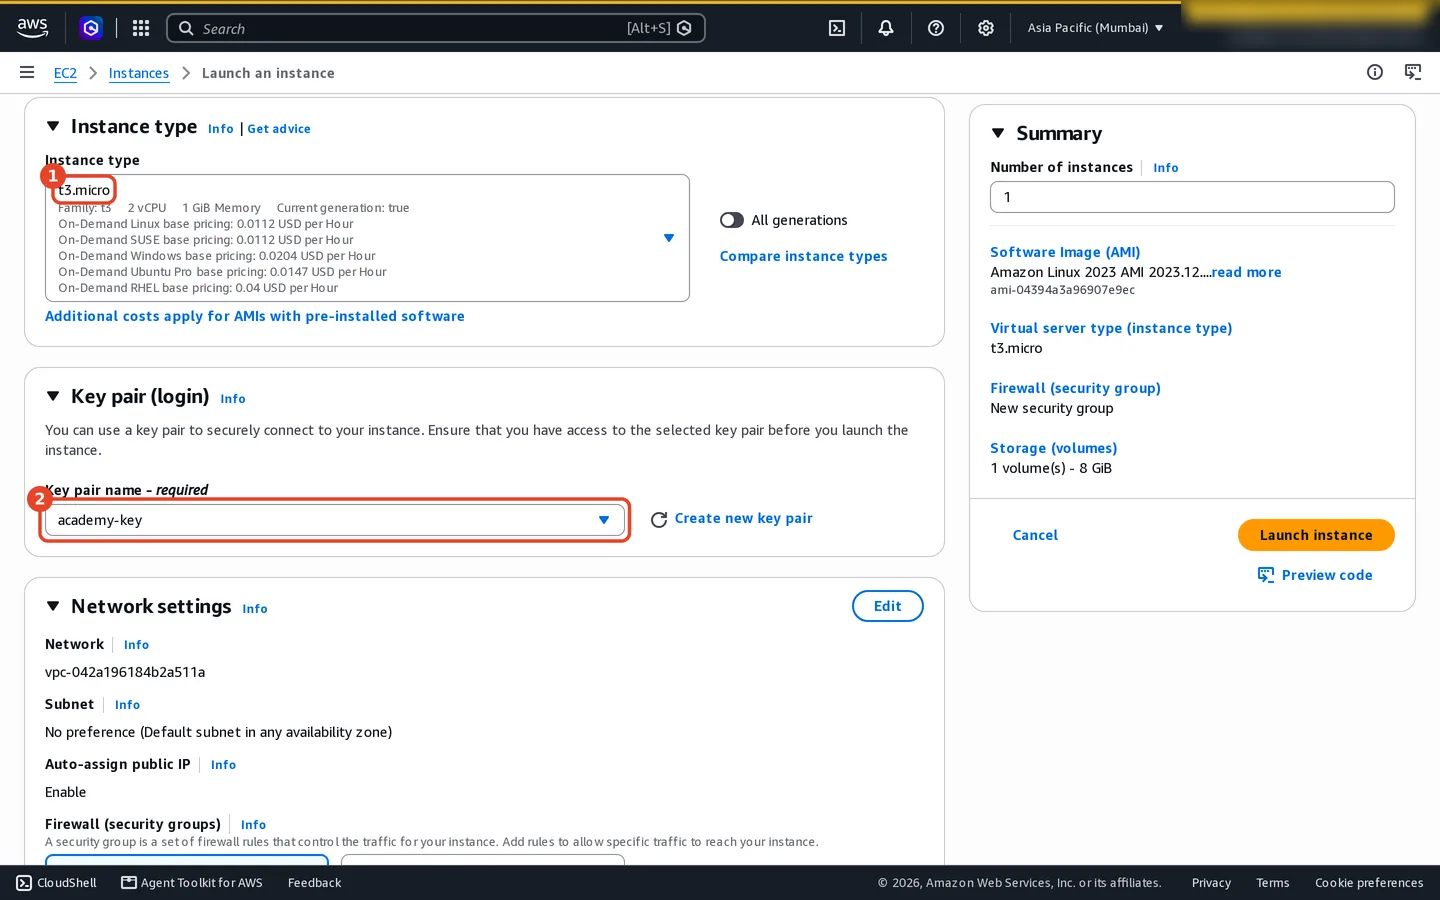Click the Amazon Q icon in header
Screen dimensions: 1440x900
coord(91,28)
